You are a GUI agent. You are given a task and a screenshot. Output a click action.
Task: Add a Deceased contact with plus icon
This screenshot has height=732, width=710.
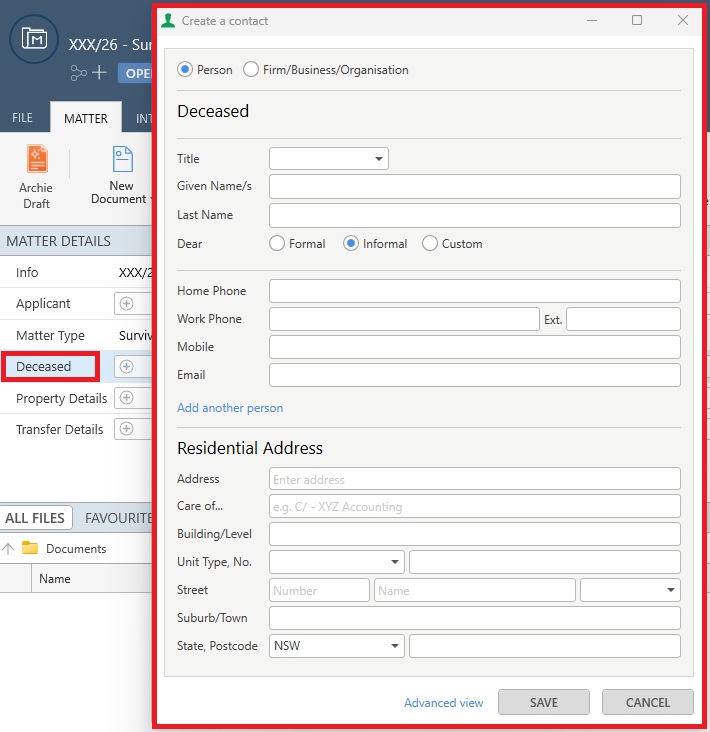click(x=126, y=366)
